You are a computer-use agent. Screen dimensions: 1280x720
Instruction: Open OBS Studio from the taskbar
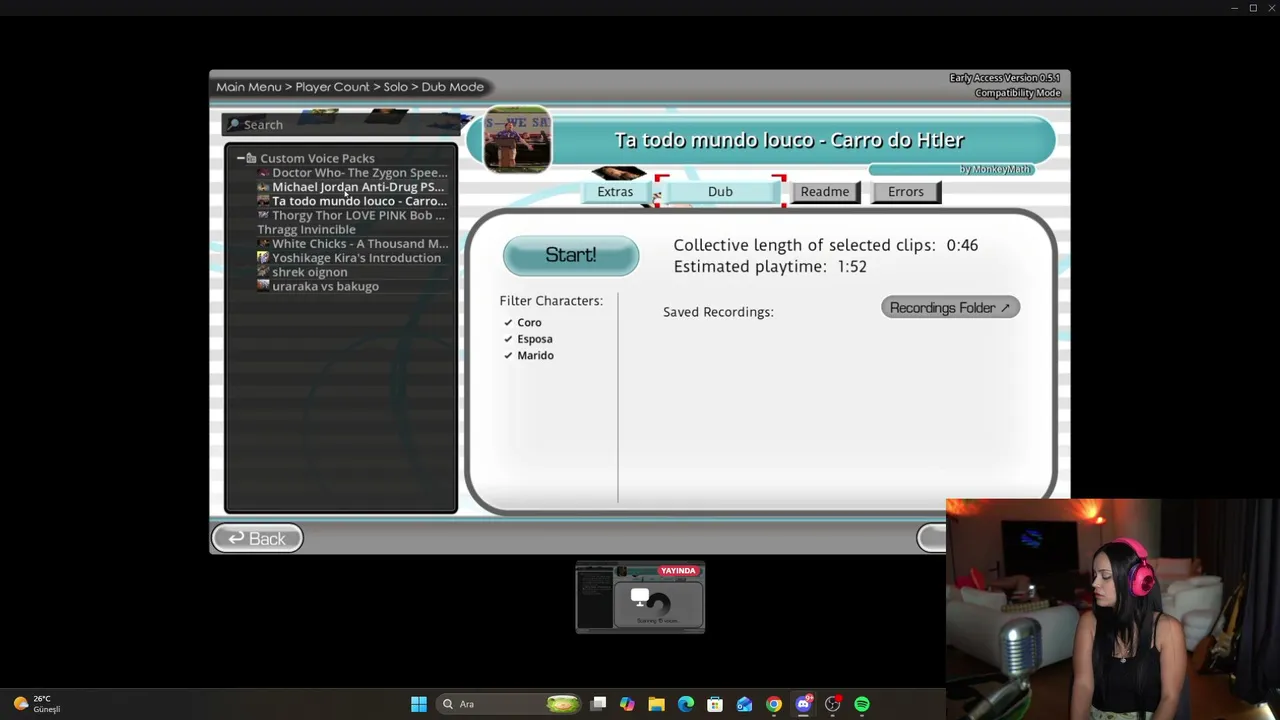point(832,704)
